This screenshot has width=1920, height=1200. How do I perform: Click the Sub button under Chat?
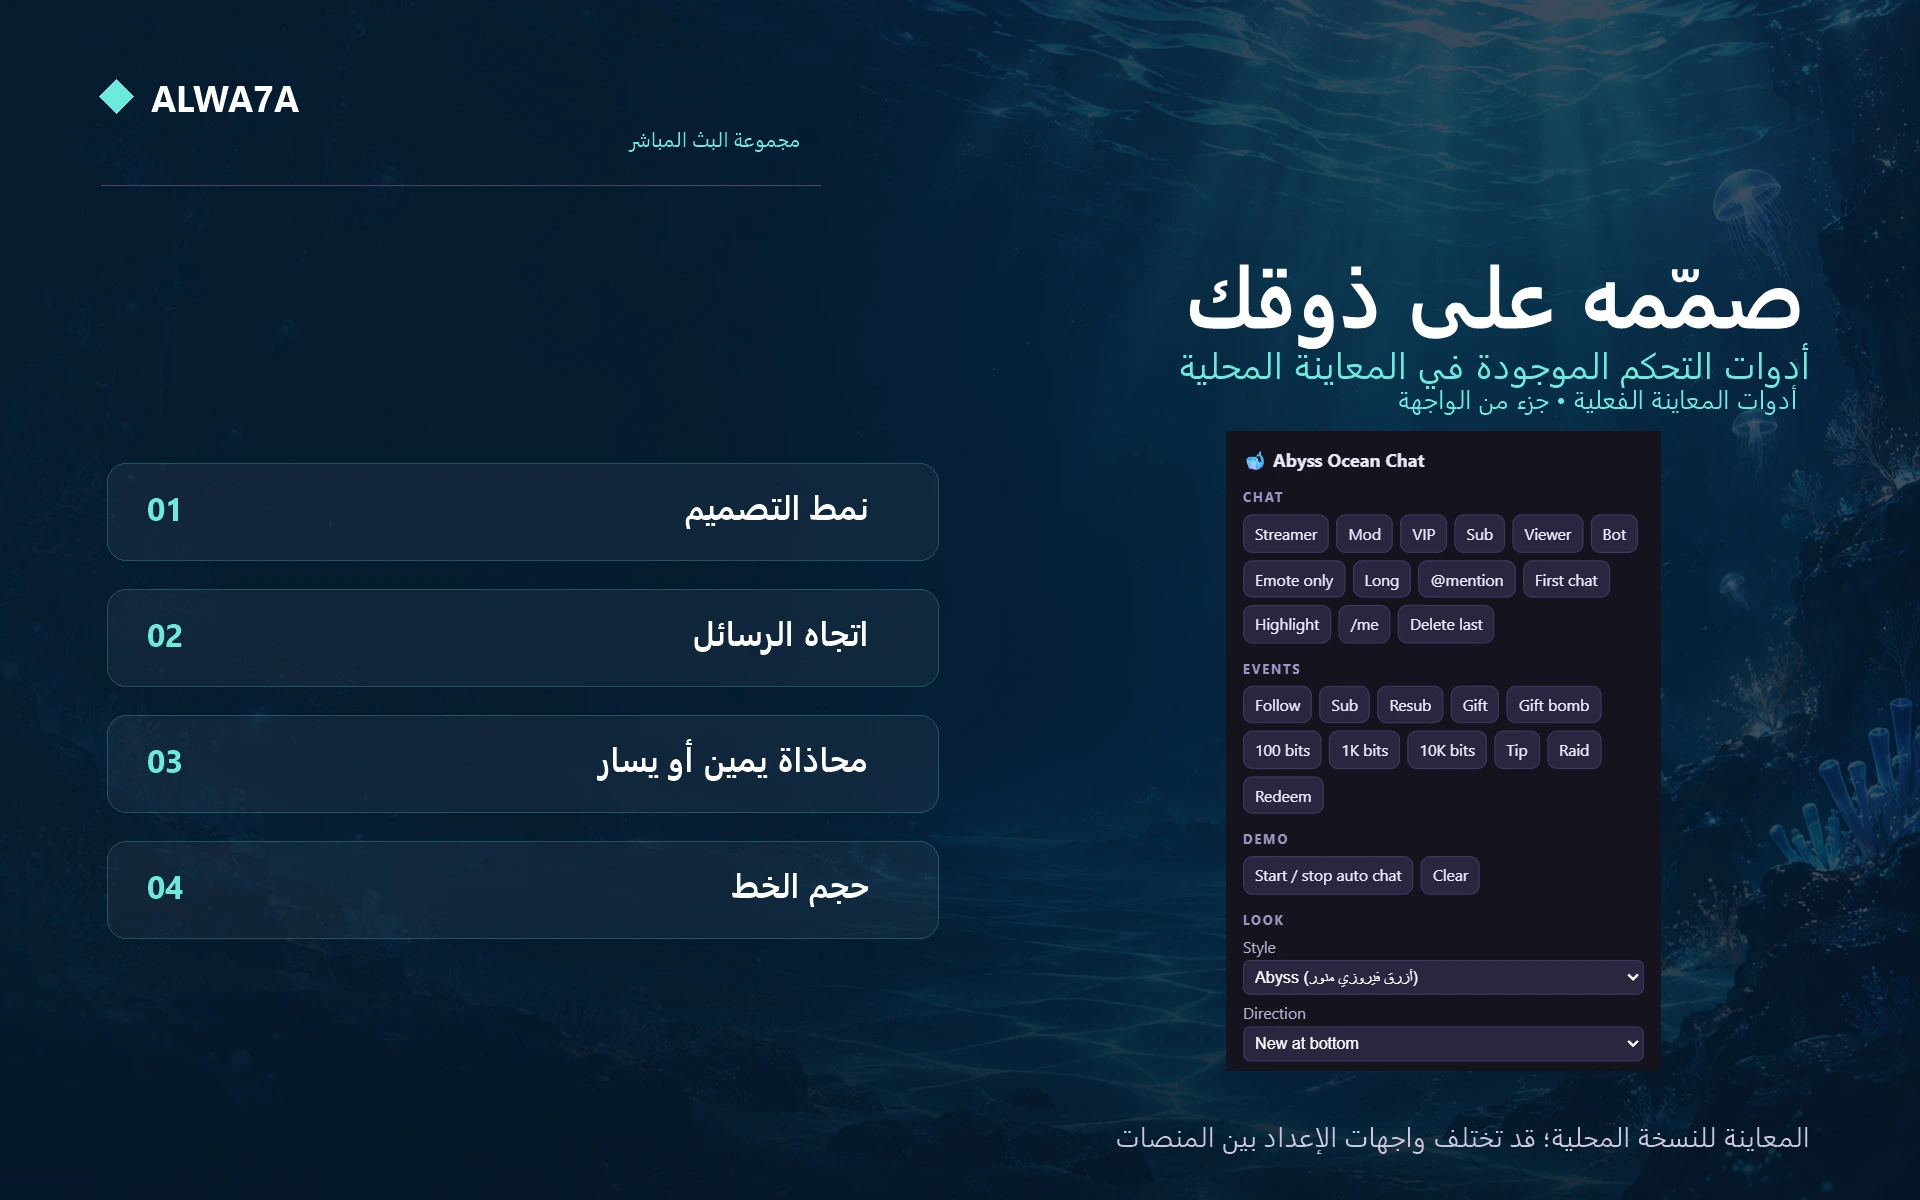pyautogui.click(x=1479, y=534)
